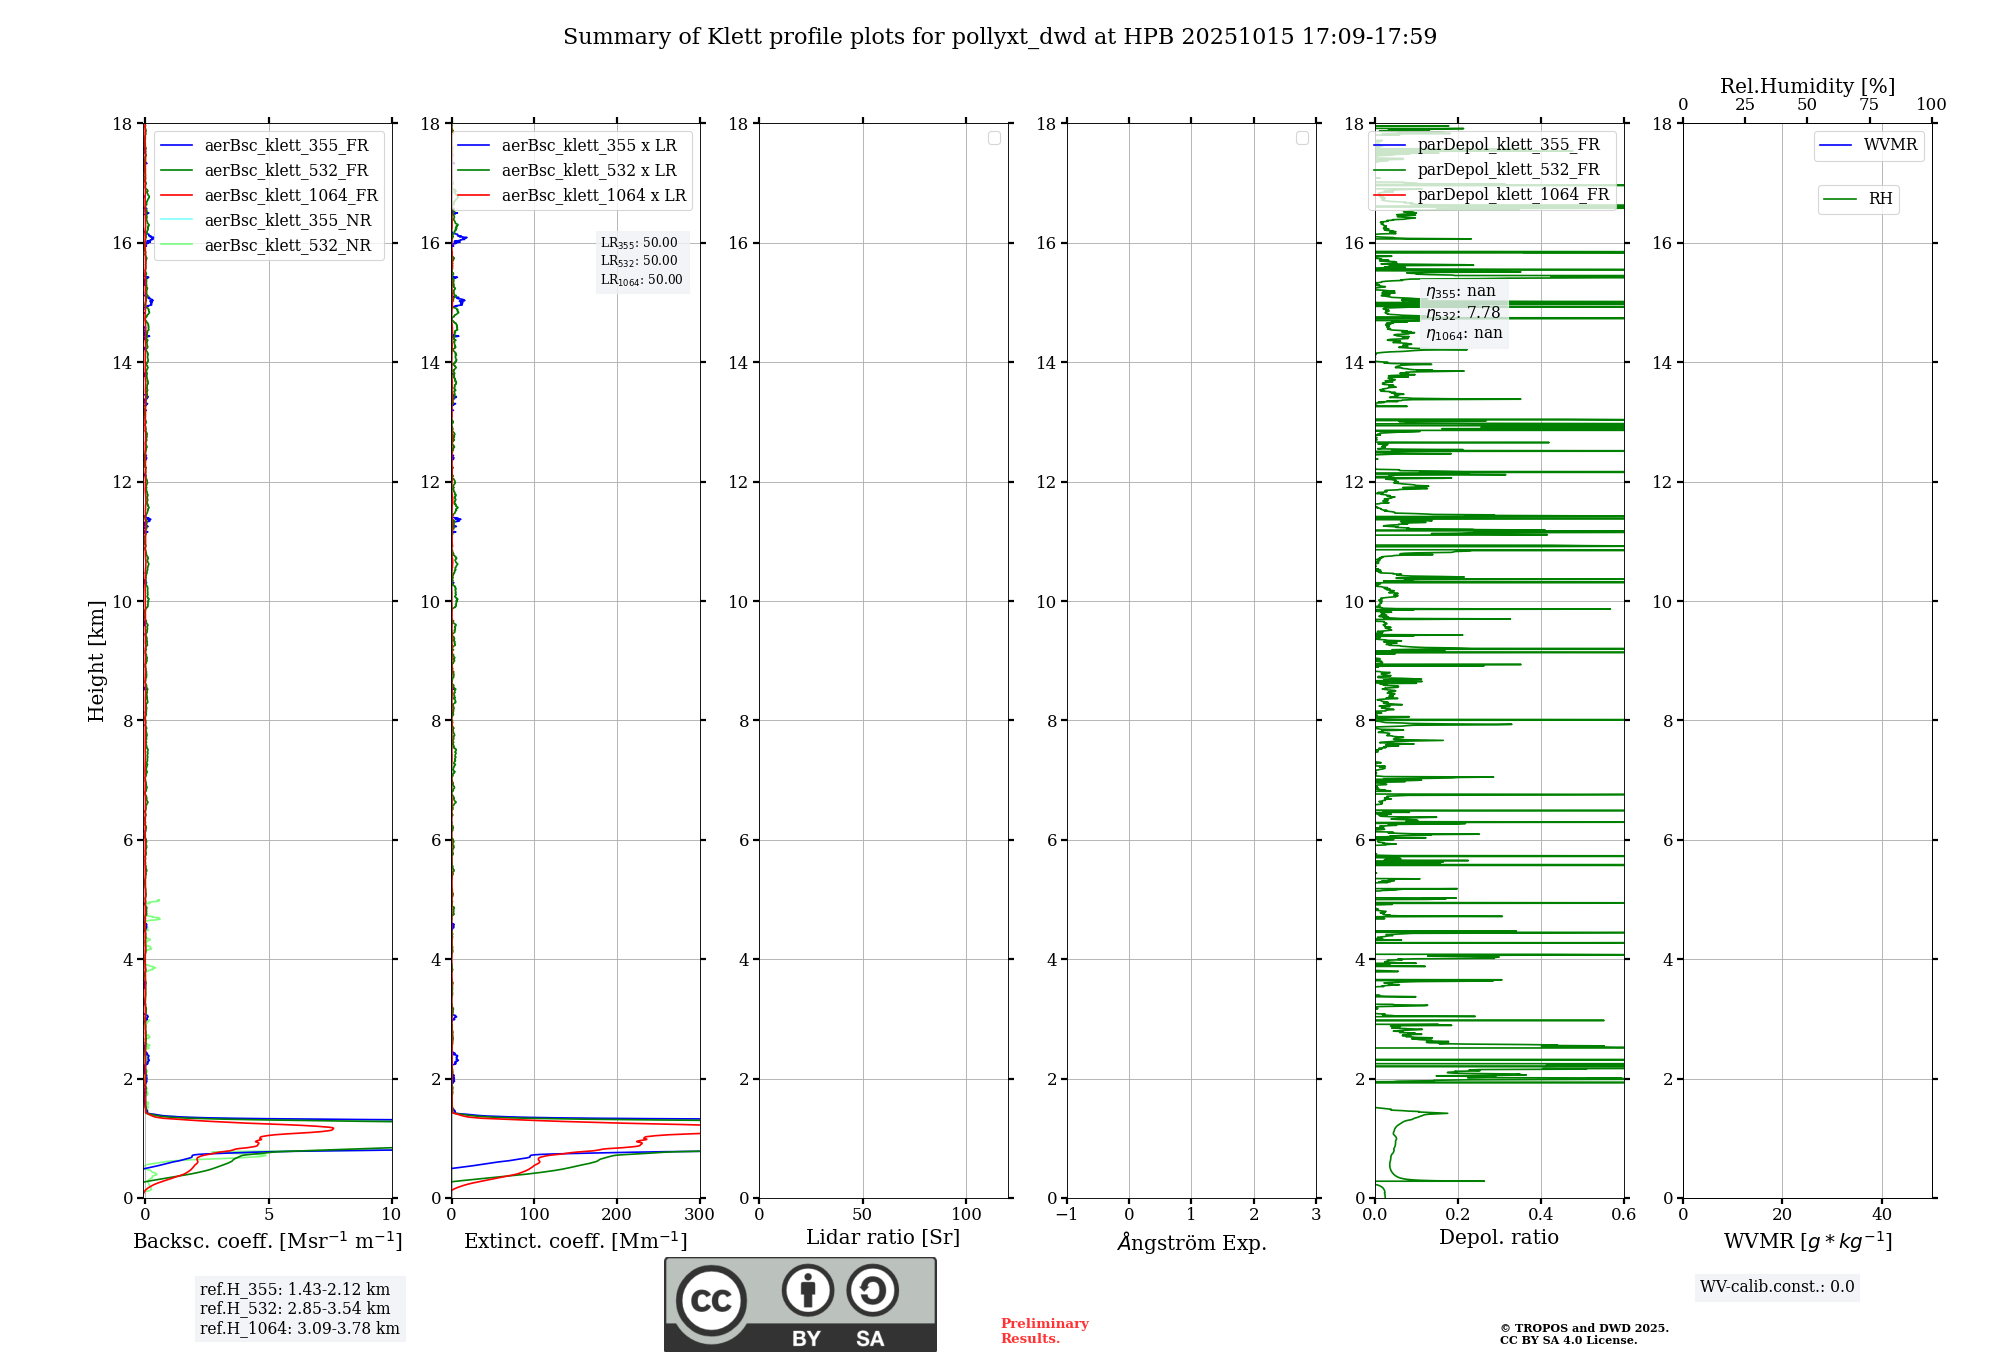
Task: Click the RH legend entry
Action: (1879, 199)
